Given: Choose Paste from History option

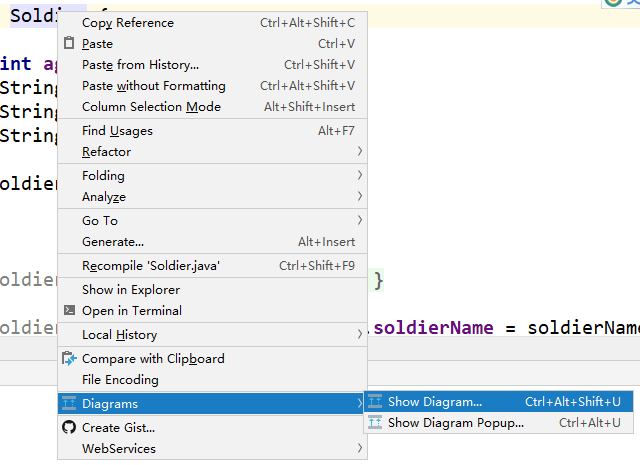Looking at the screenshot, I should coord(140,65).
